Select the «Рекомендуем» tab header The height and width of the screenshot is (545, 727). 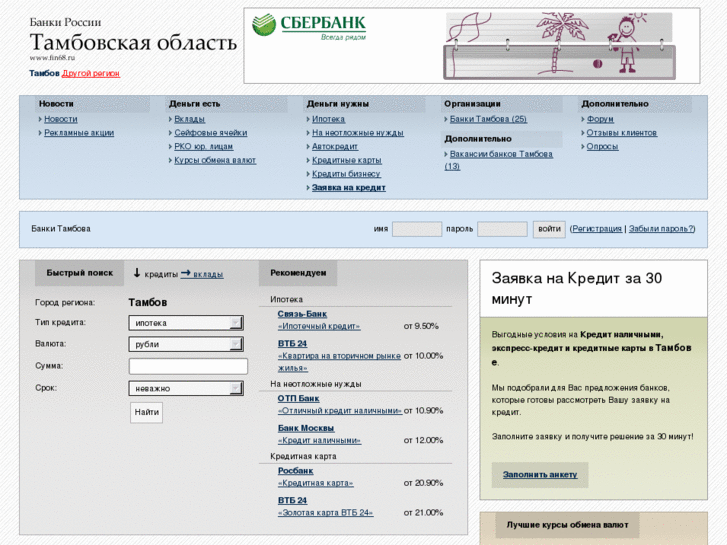coord(298,273)
